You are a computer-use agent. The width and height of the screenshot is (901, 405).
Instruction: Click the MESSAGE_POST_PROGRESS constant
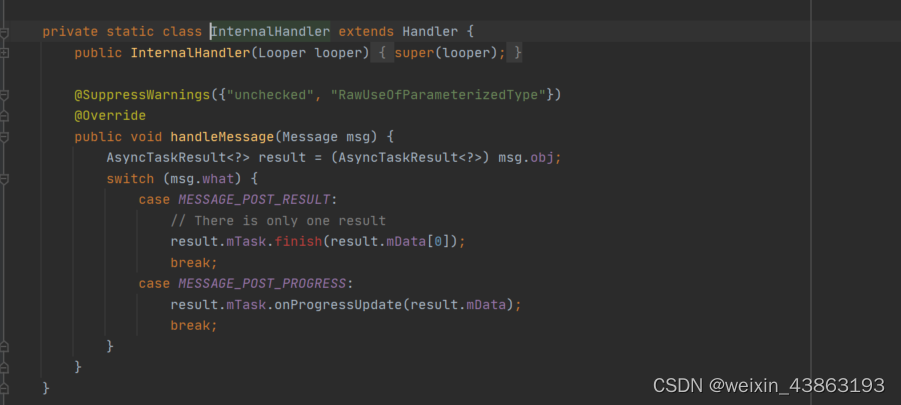coord(262,283)
